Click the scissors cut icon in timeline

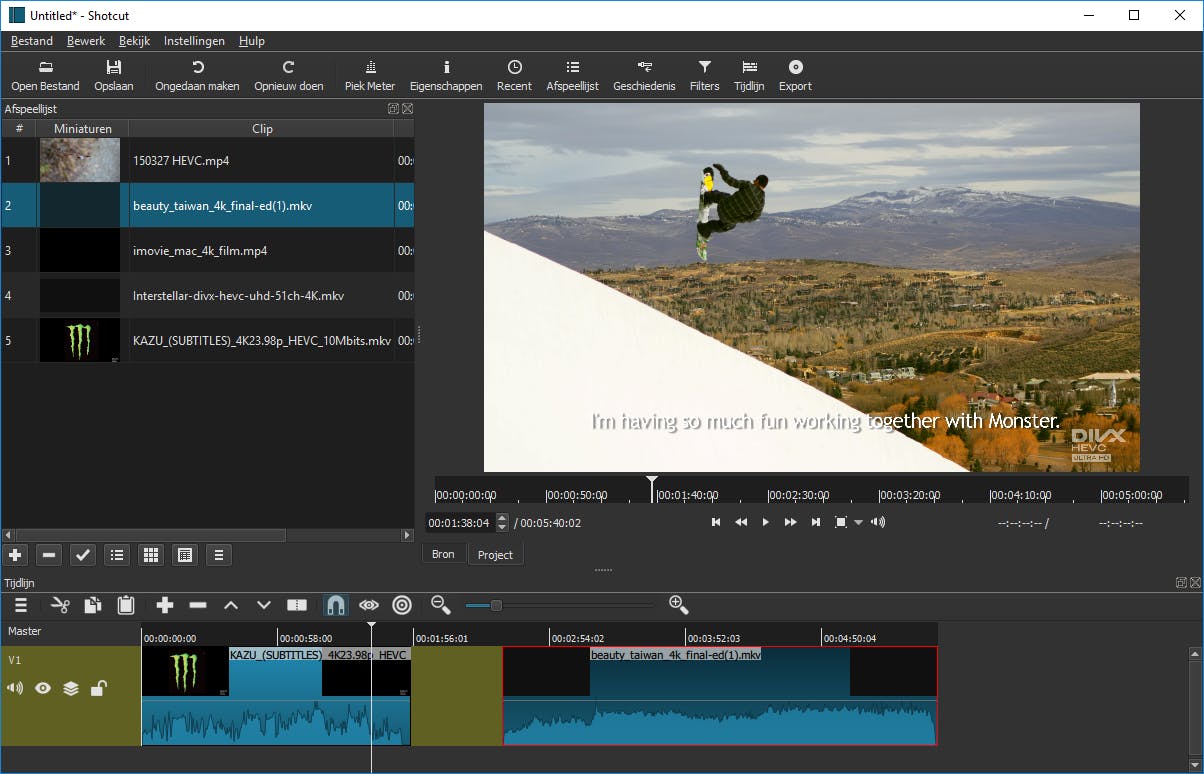tap(60, 605)
